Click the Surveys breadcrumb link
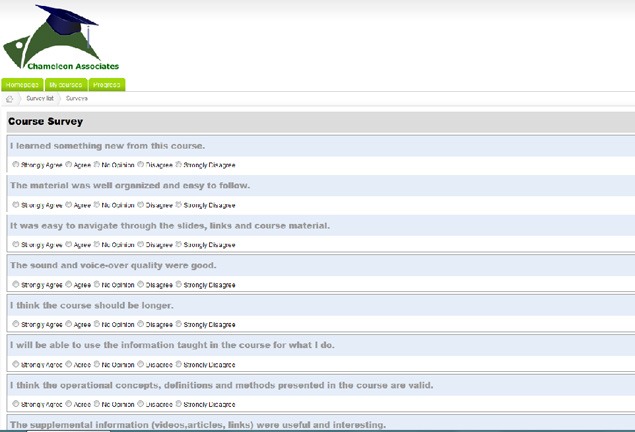 point(77,99)
